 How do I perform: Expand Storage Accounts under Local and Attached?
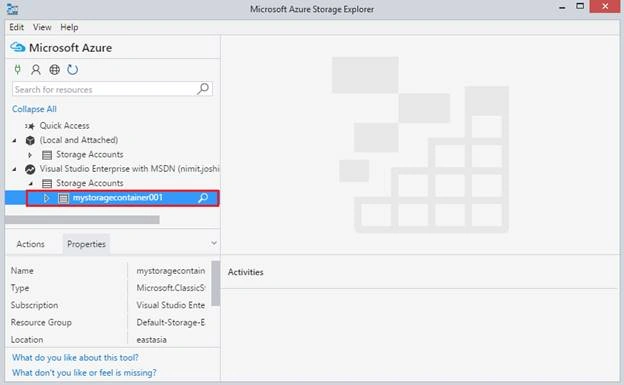(30, 155)
